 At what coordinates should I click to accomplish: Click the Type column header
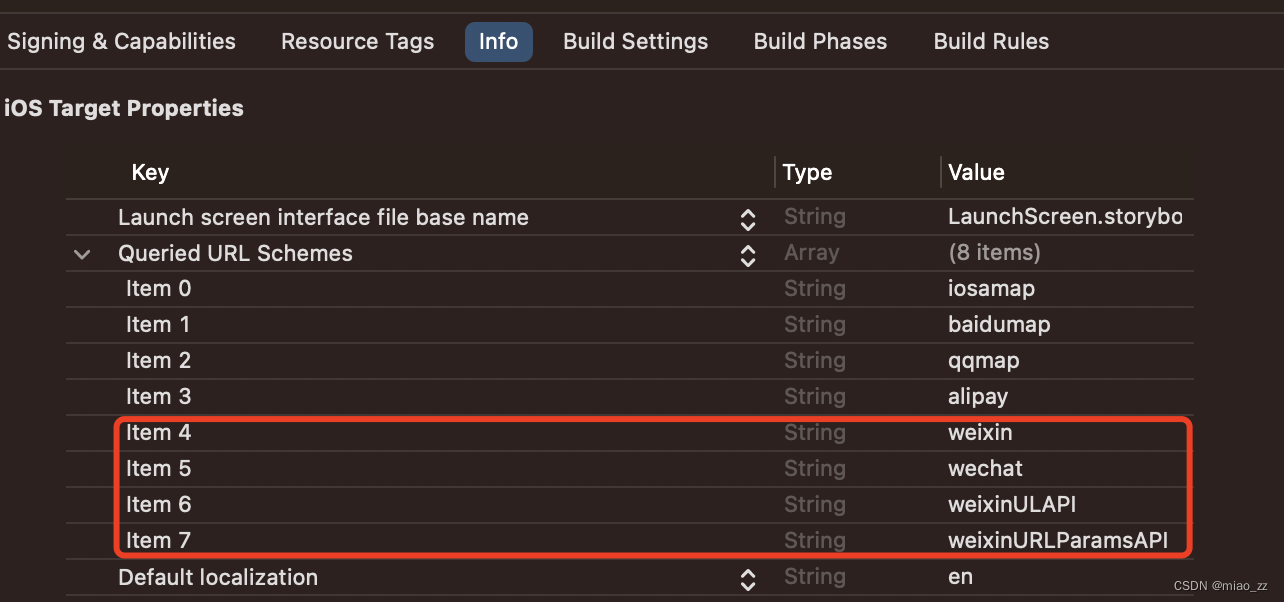807,173
